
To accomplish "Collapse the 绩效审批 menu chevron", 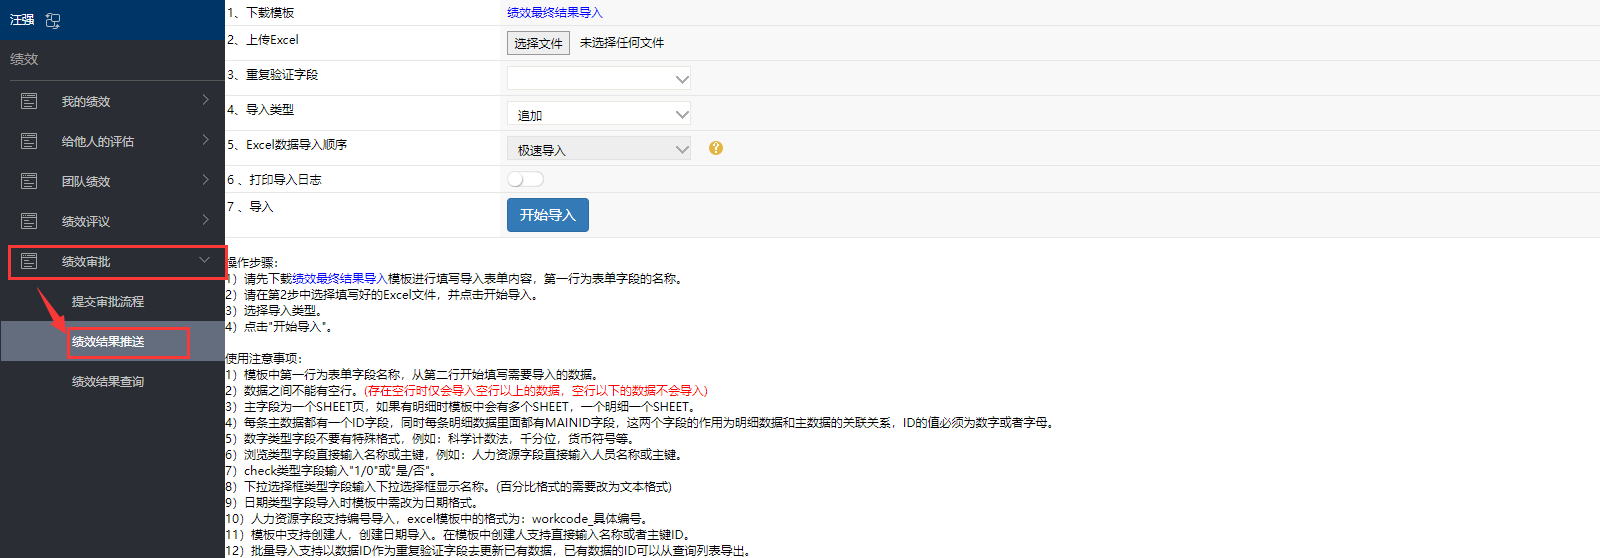I will [205, 260].
